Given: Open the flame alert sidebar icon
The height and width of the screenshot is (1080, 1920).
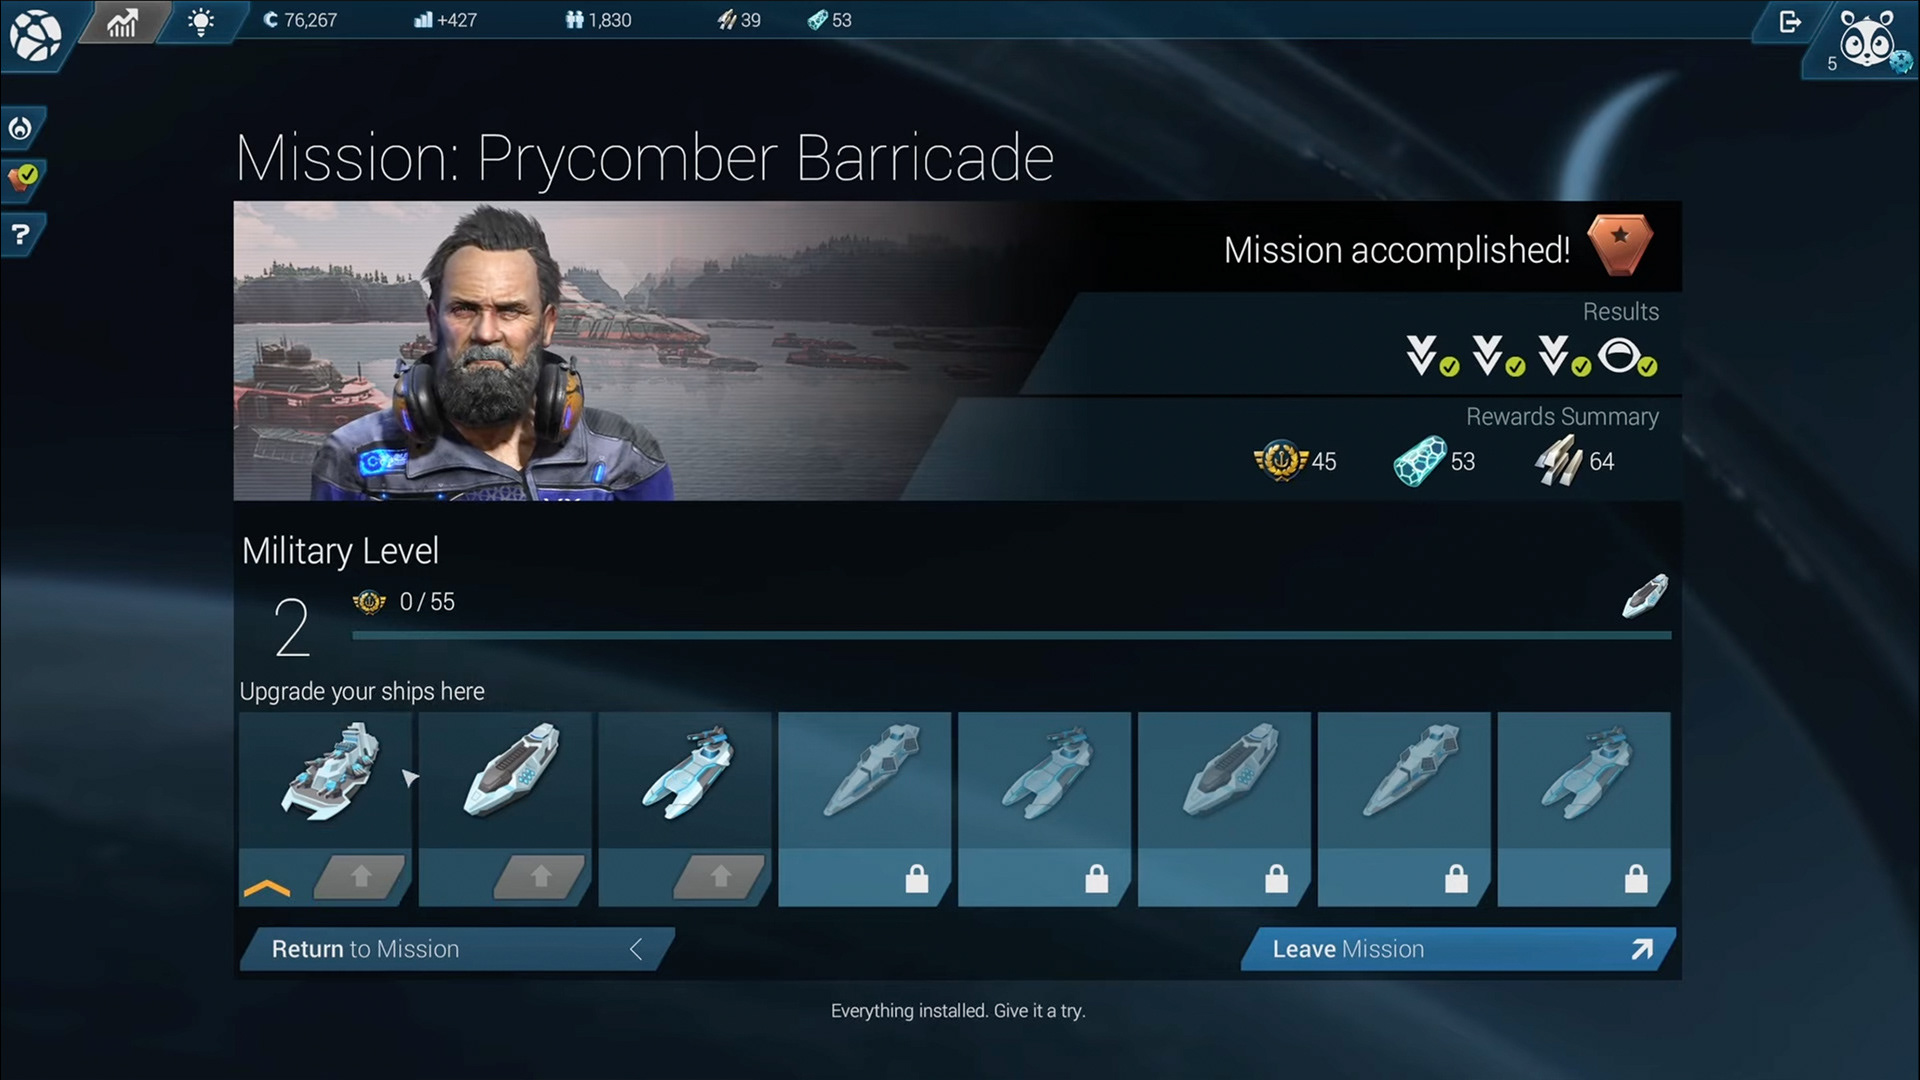Looking at the screenshot, I should [x=21, y=128].
